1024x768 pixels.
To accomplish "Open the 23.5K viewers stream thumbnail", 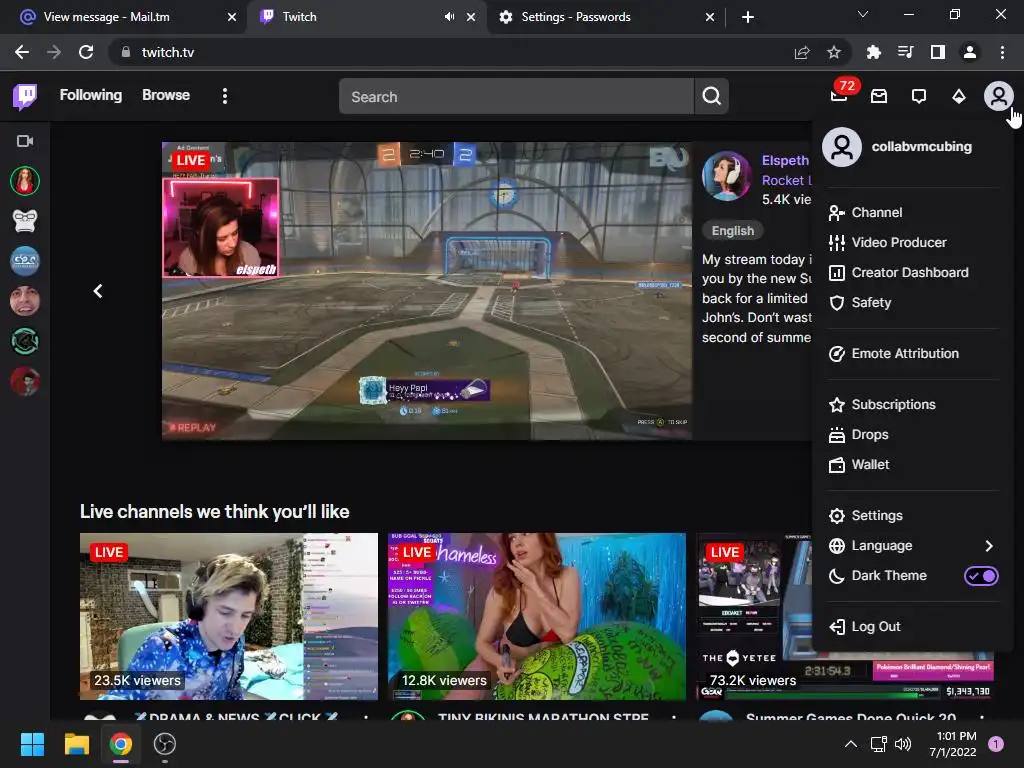I will (x=229, y=616).
